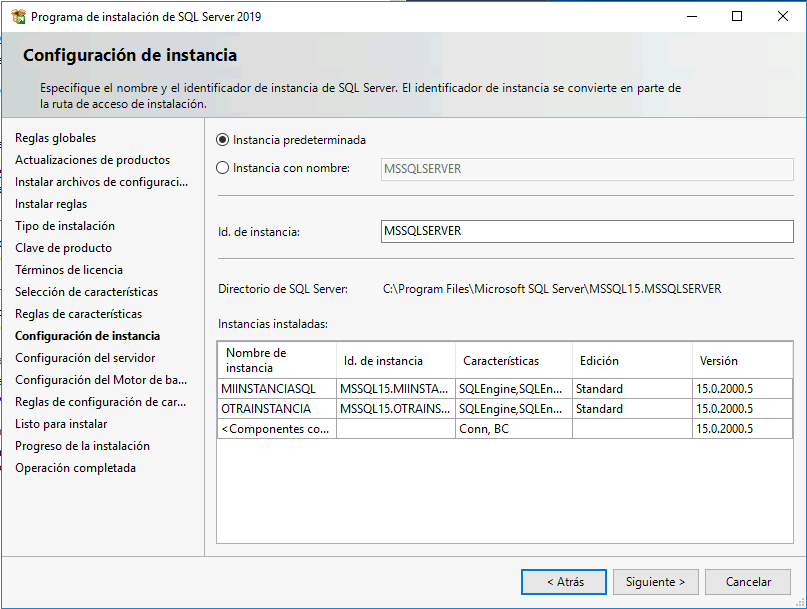
Task: Click Configuración de instancia in sidebar
Action: [87, 336]
